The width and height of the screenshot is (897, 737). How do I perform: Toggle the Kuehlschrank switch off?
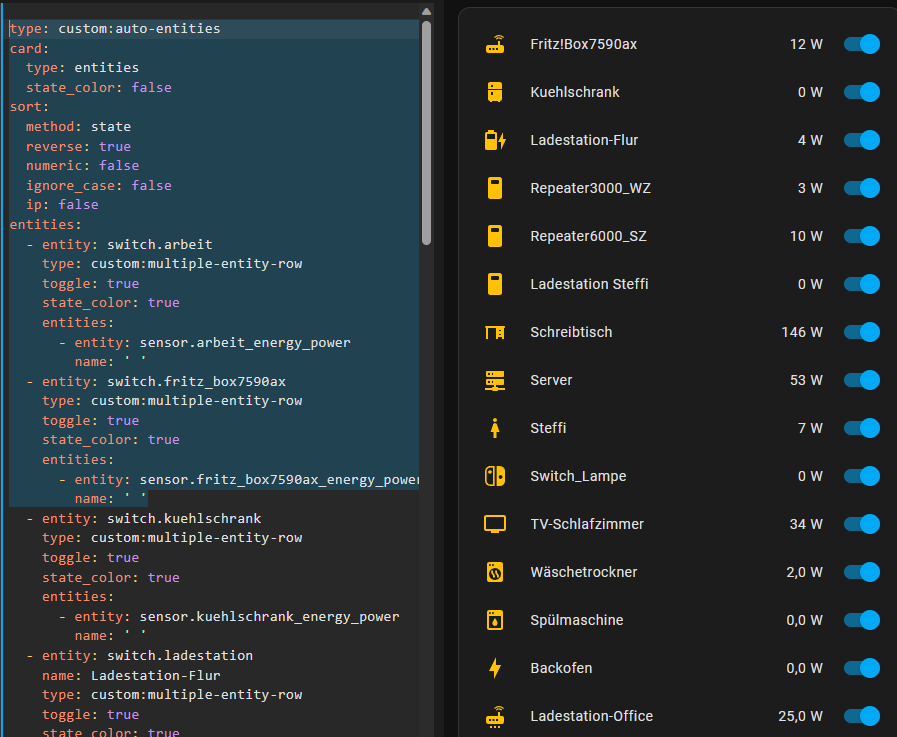[x=861, y=92]
